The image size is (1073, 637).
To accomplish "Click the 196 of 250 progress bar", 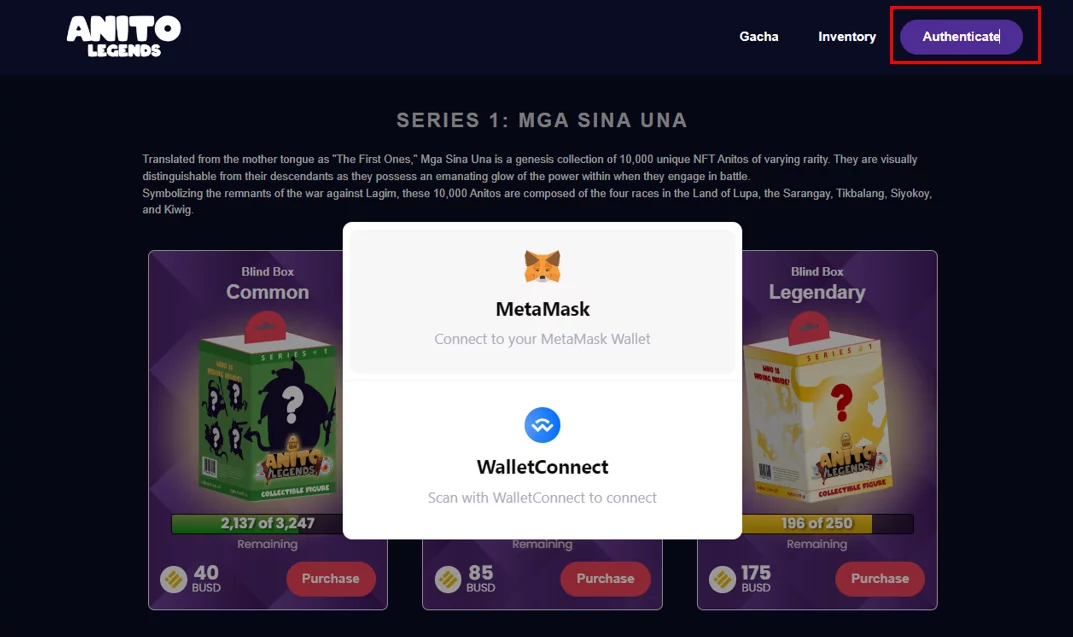I will (x=827, y=523).
